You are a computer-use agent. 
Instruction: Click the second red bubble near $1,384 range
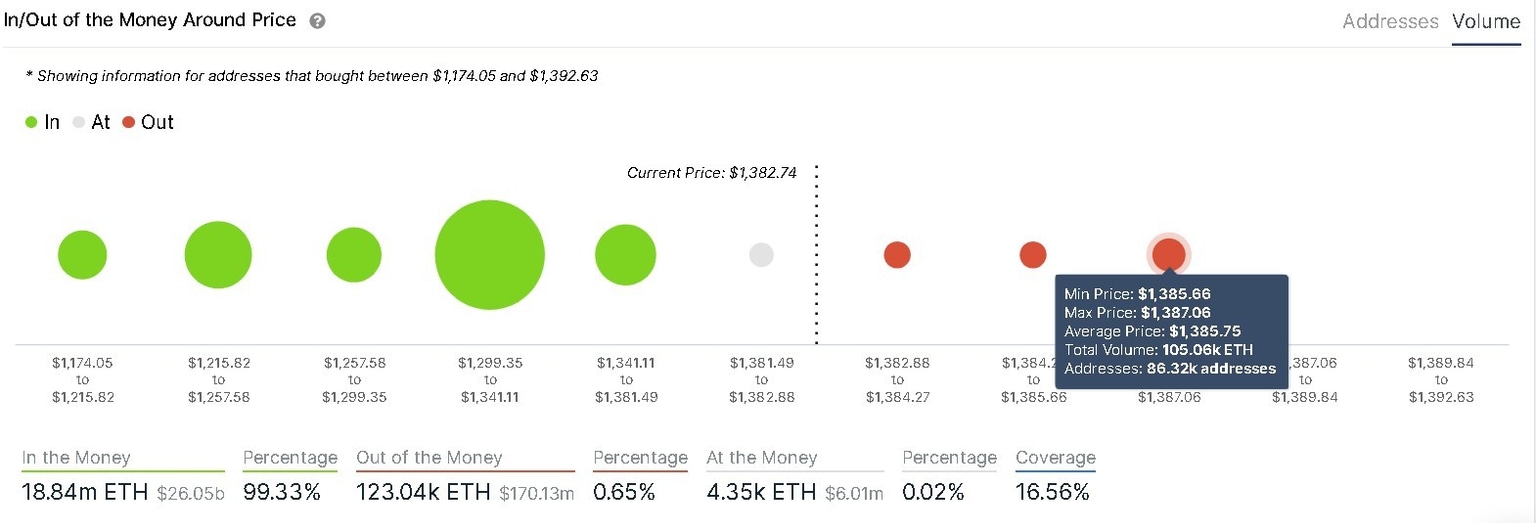point(1033,254)
